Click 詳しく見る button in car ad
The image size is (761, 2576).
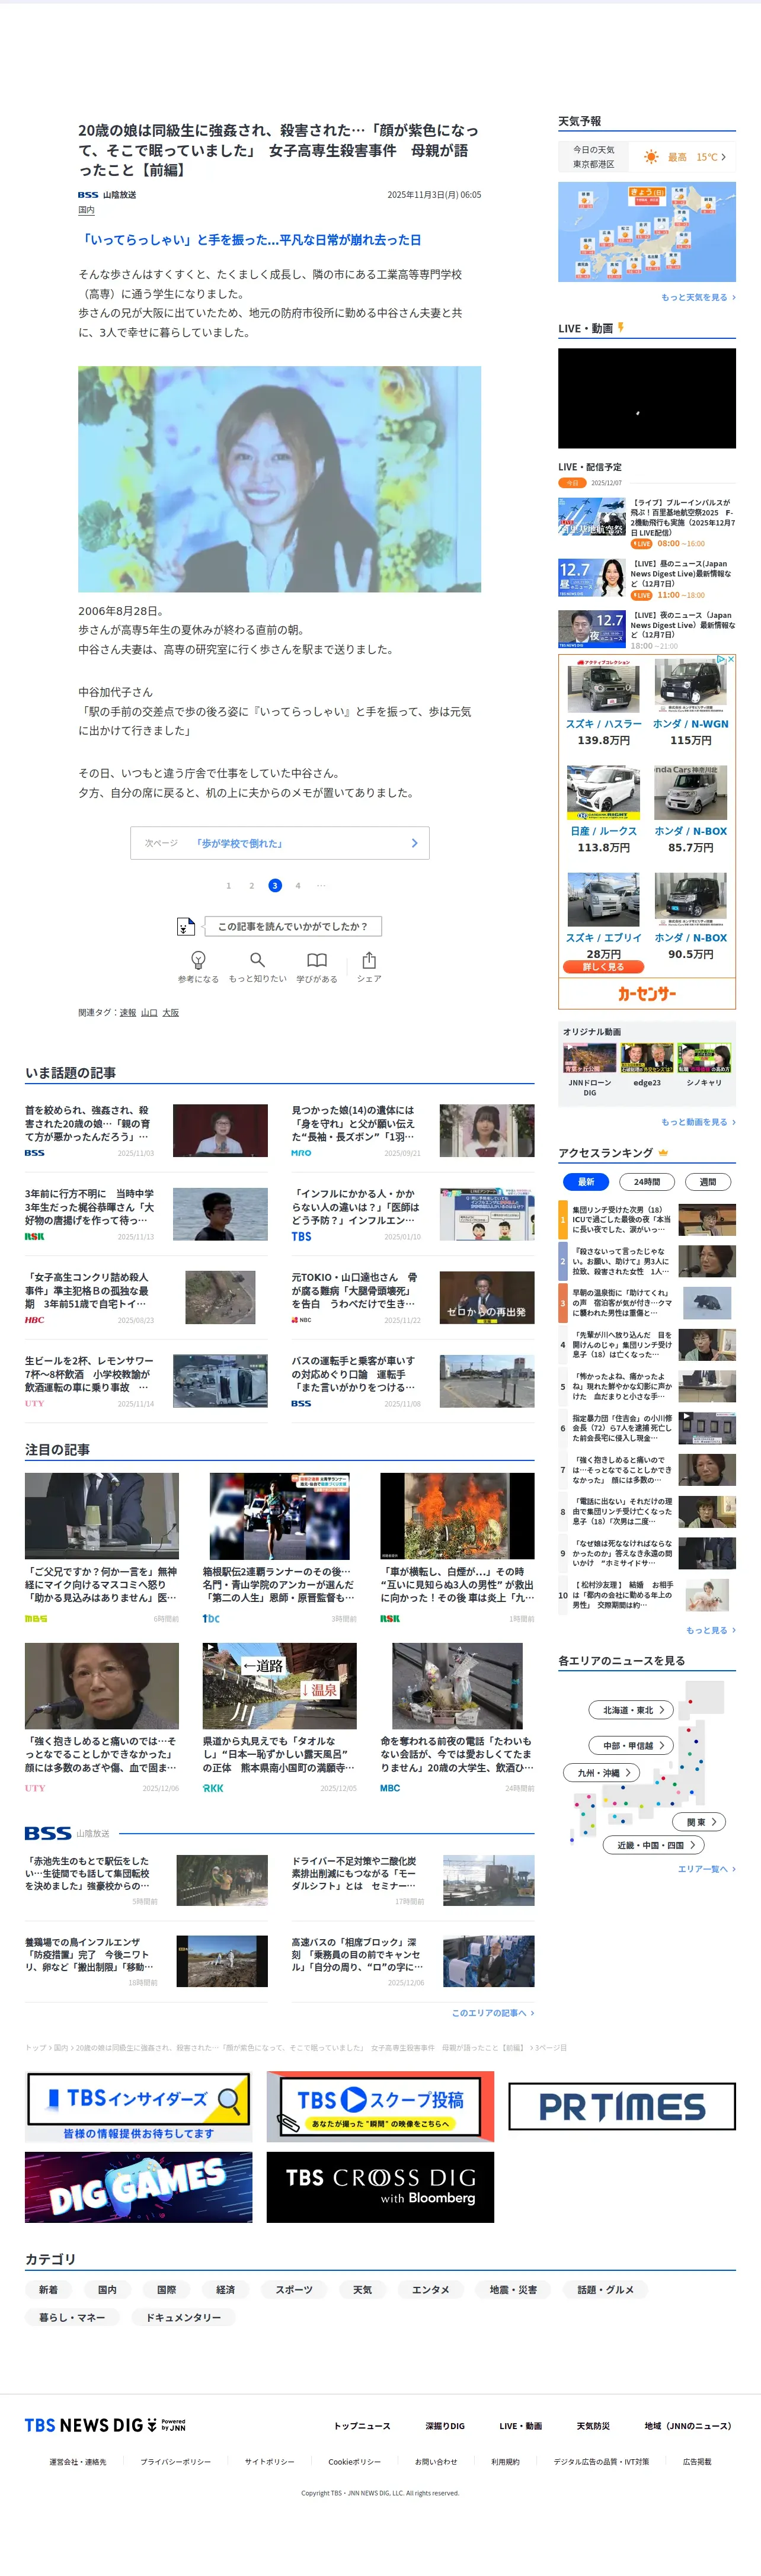pos(603,967)
